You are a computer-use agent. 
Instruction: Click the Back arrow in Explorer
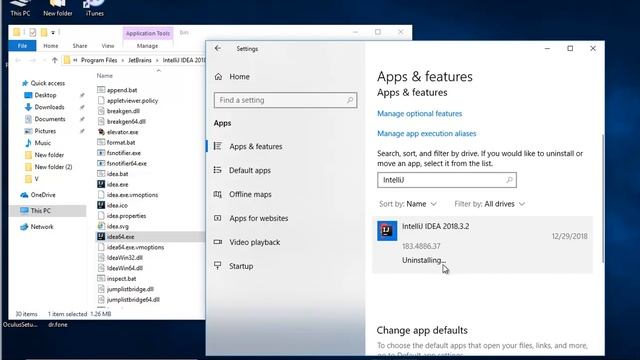coord(18,60)
